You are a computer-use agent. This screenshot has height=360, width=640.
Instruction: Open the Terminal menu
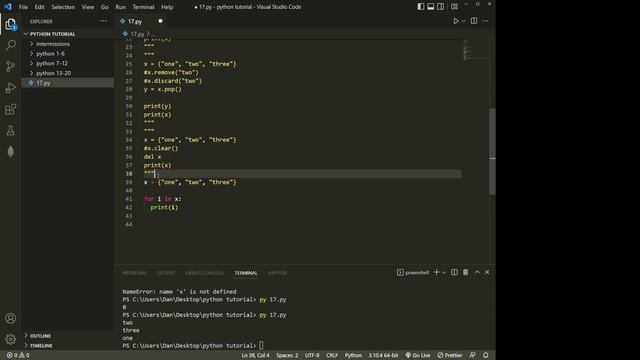pos(143,7)
